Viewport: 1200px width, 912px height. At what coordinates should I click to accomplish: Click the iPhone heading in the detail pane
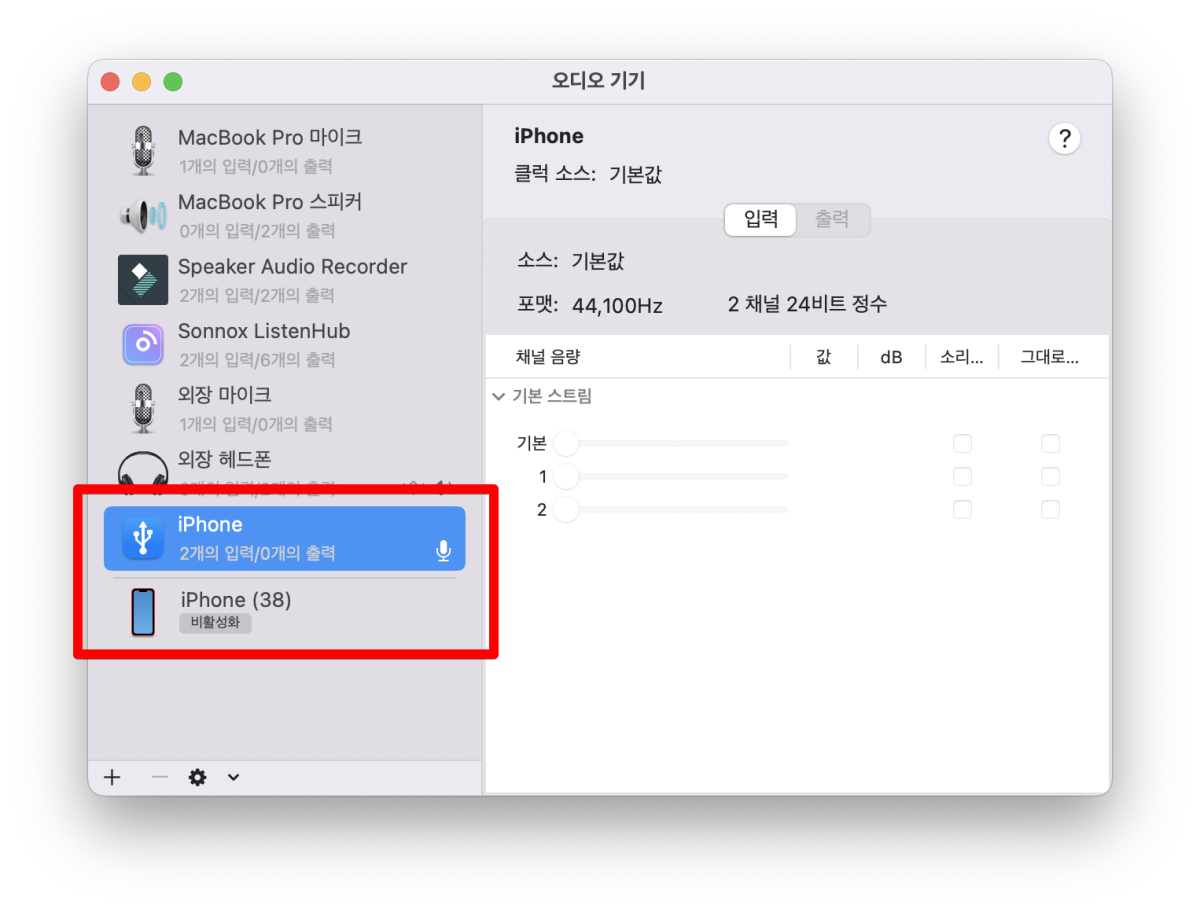click(549, 136)
